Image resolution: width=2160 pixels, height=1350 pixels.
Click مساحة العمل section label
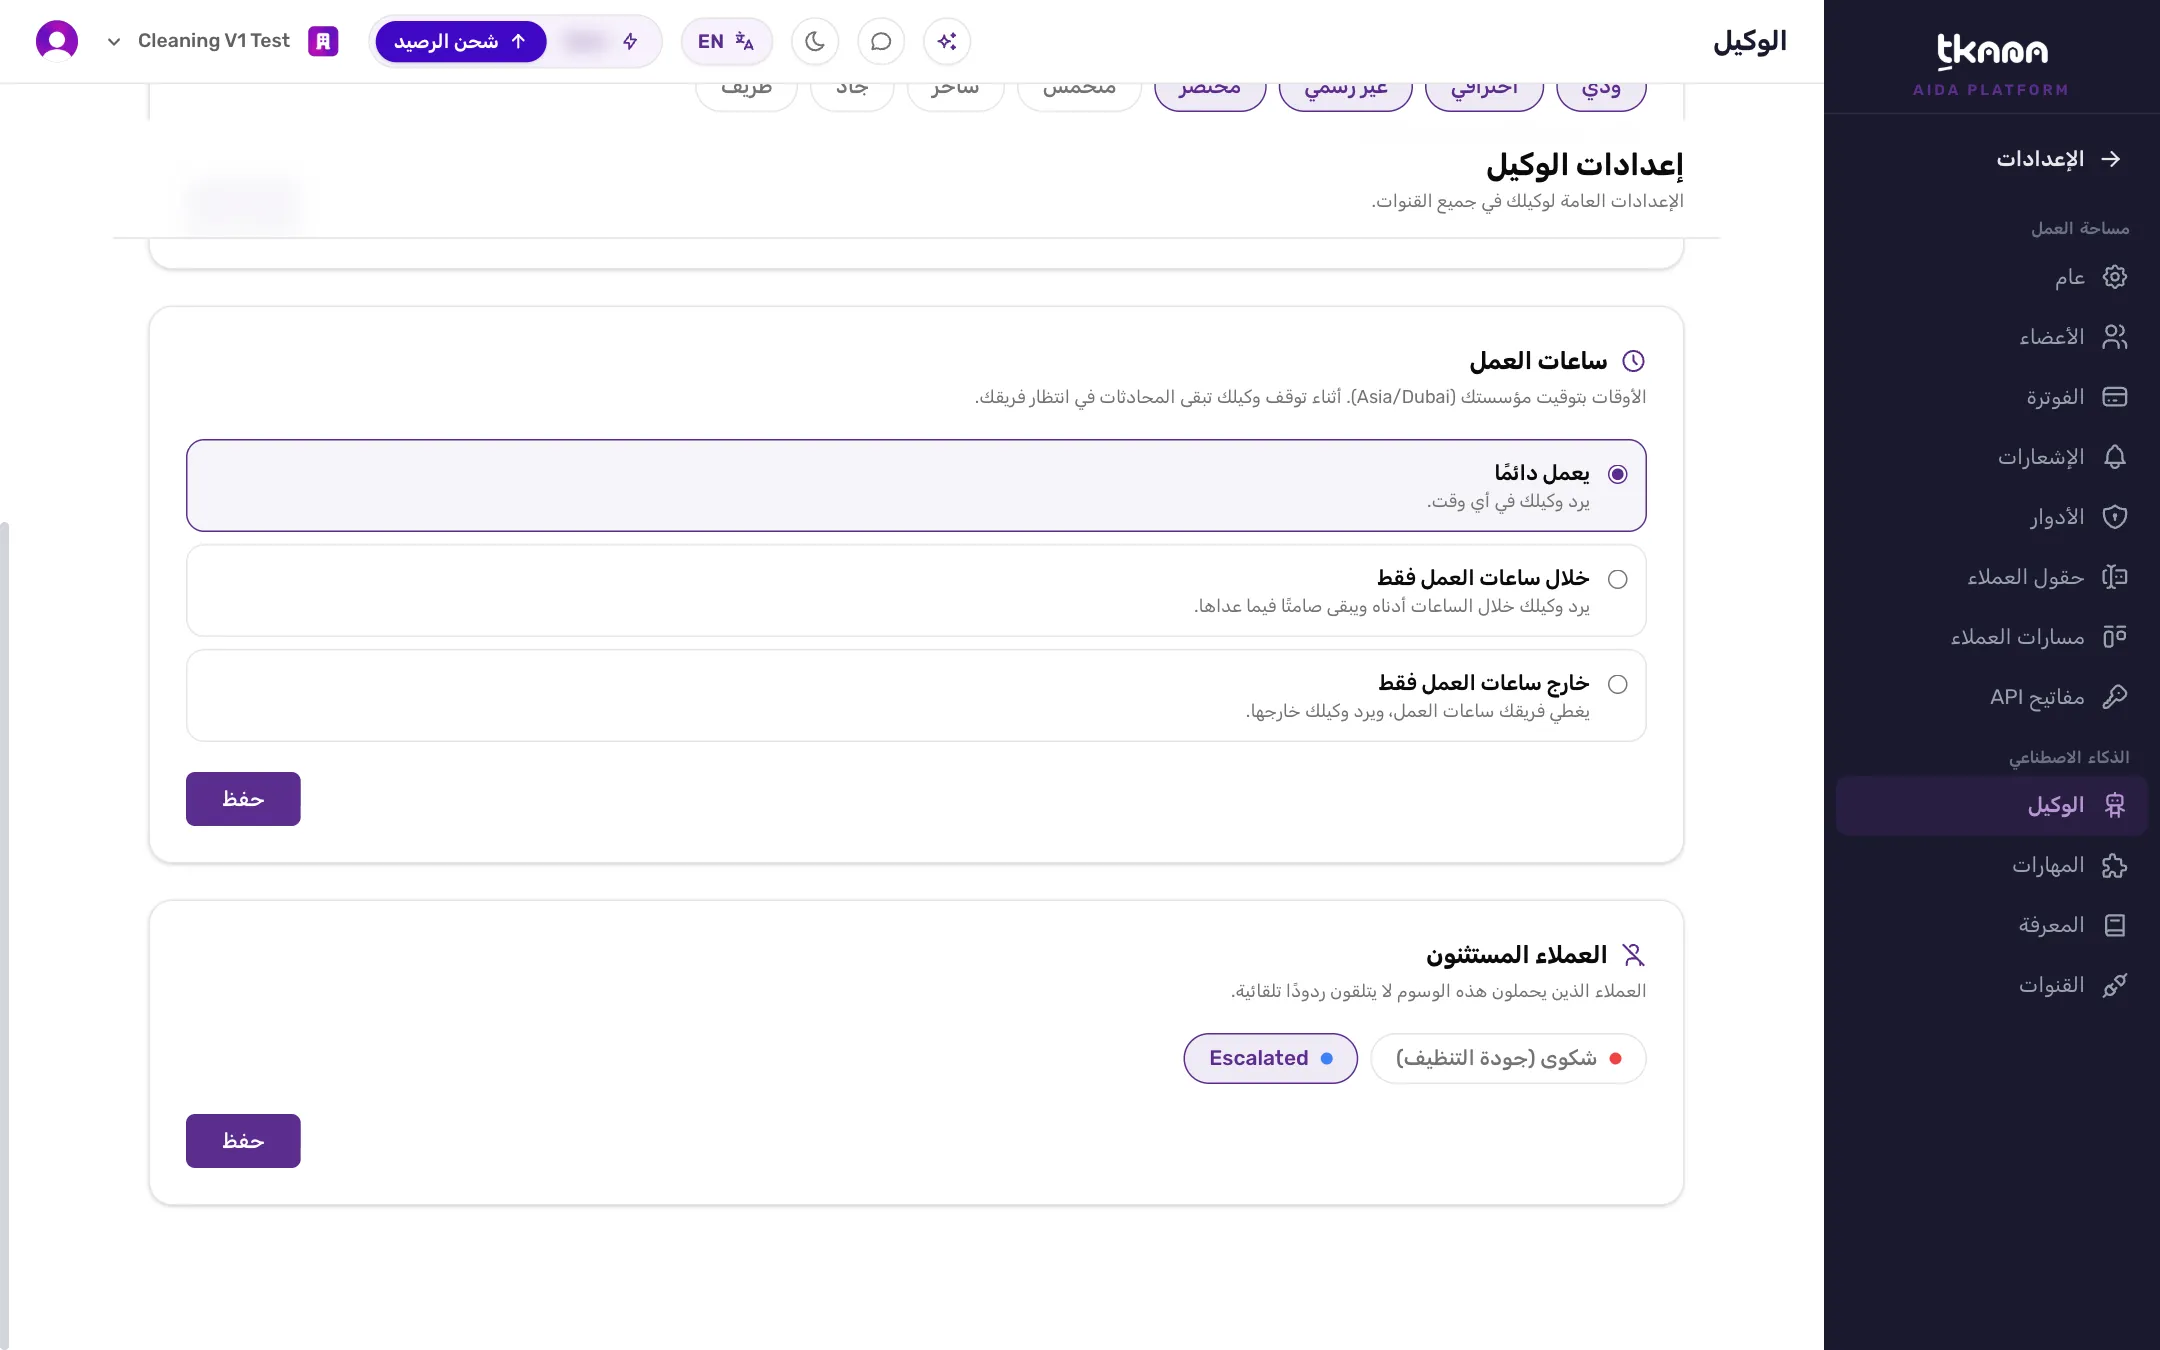point(2080,228)
